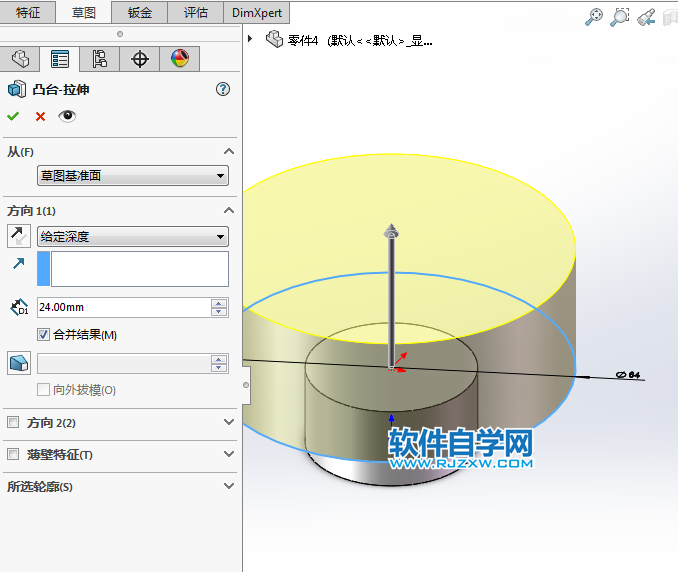Click the draft angle input field
This screenshot has height=572, width=678.
coord(124,364)
